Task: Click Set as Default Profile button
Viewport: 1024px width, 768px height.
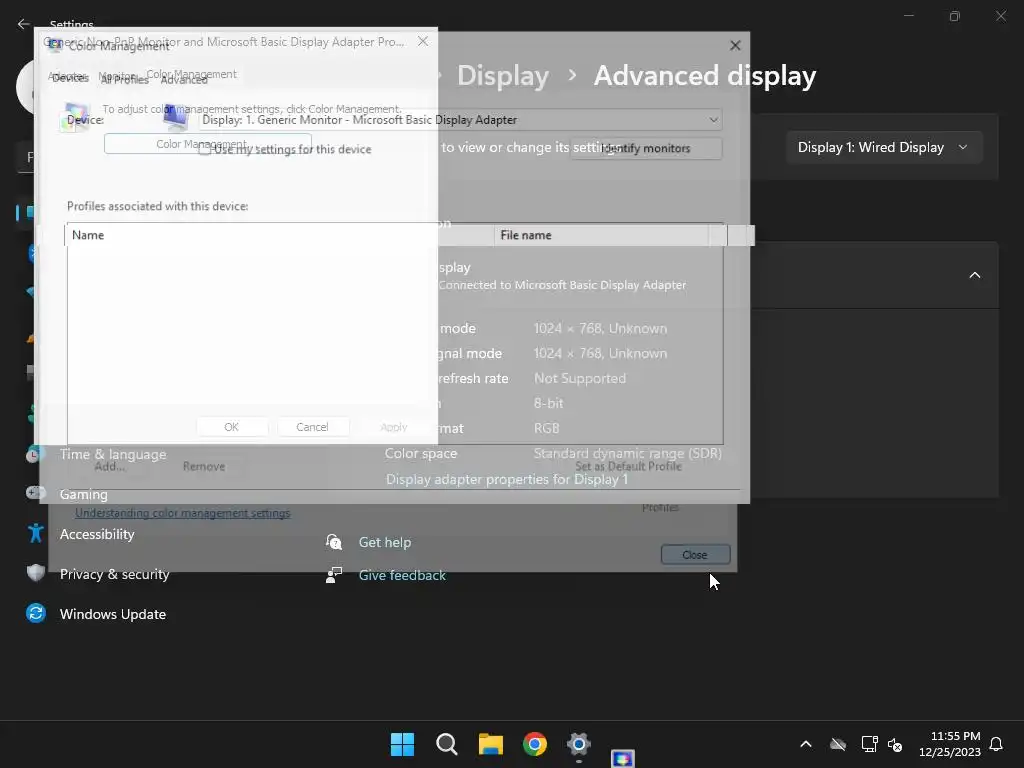Action: click(x=628, y=466)
